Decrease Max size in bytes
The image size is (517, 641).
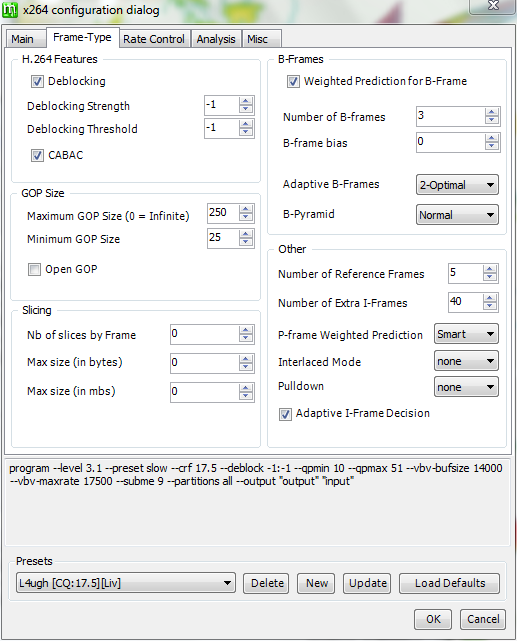246,367
